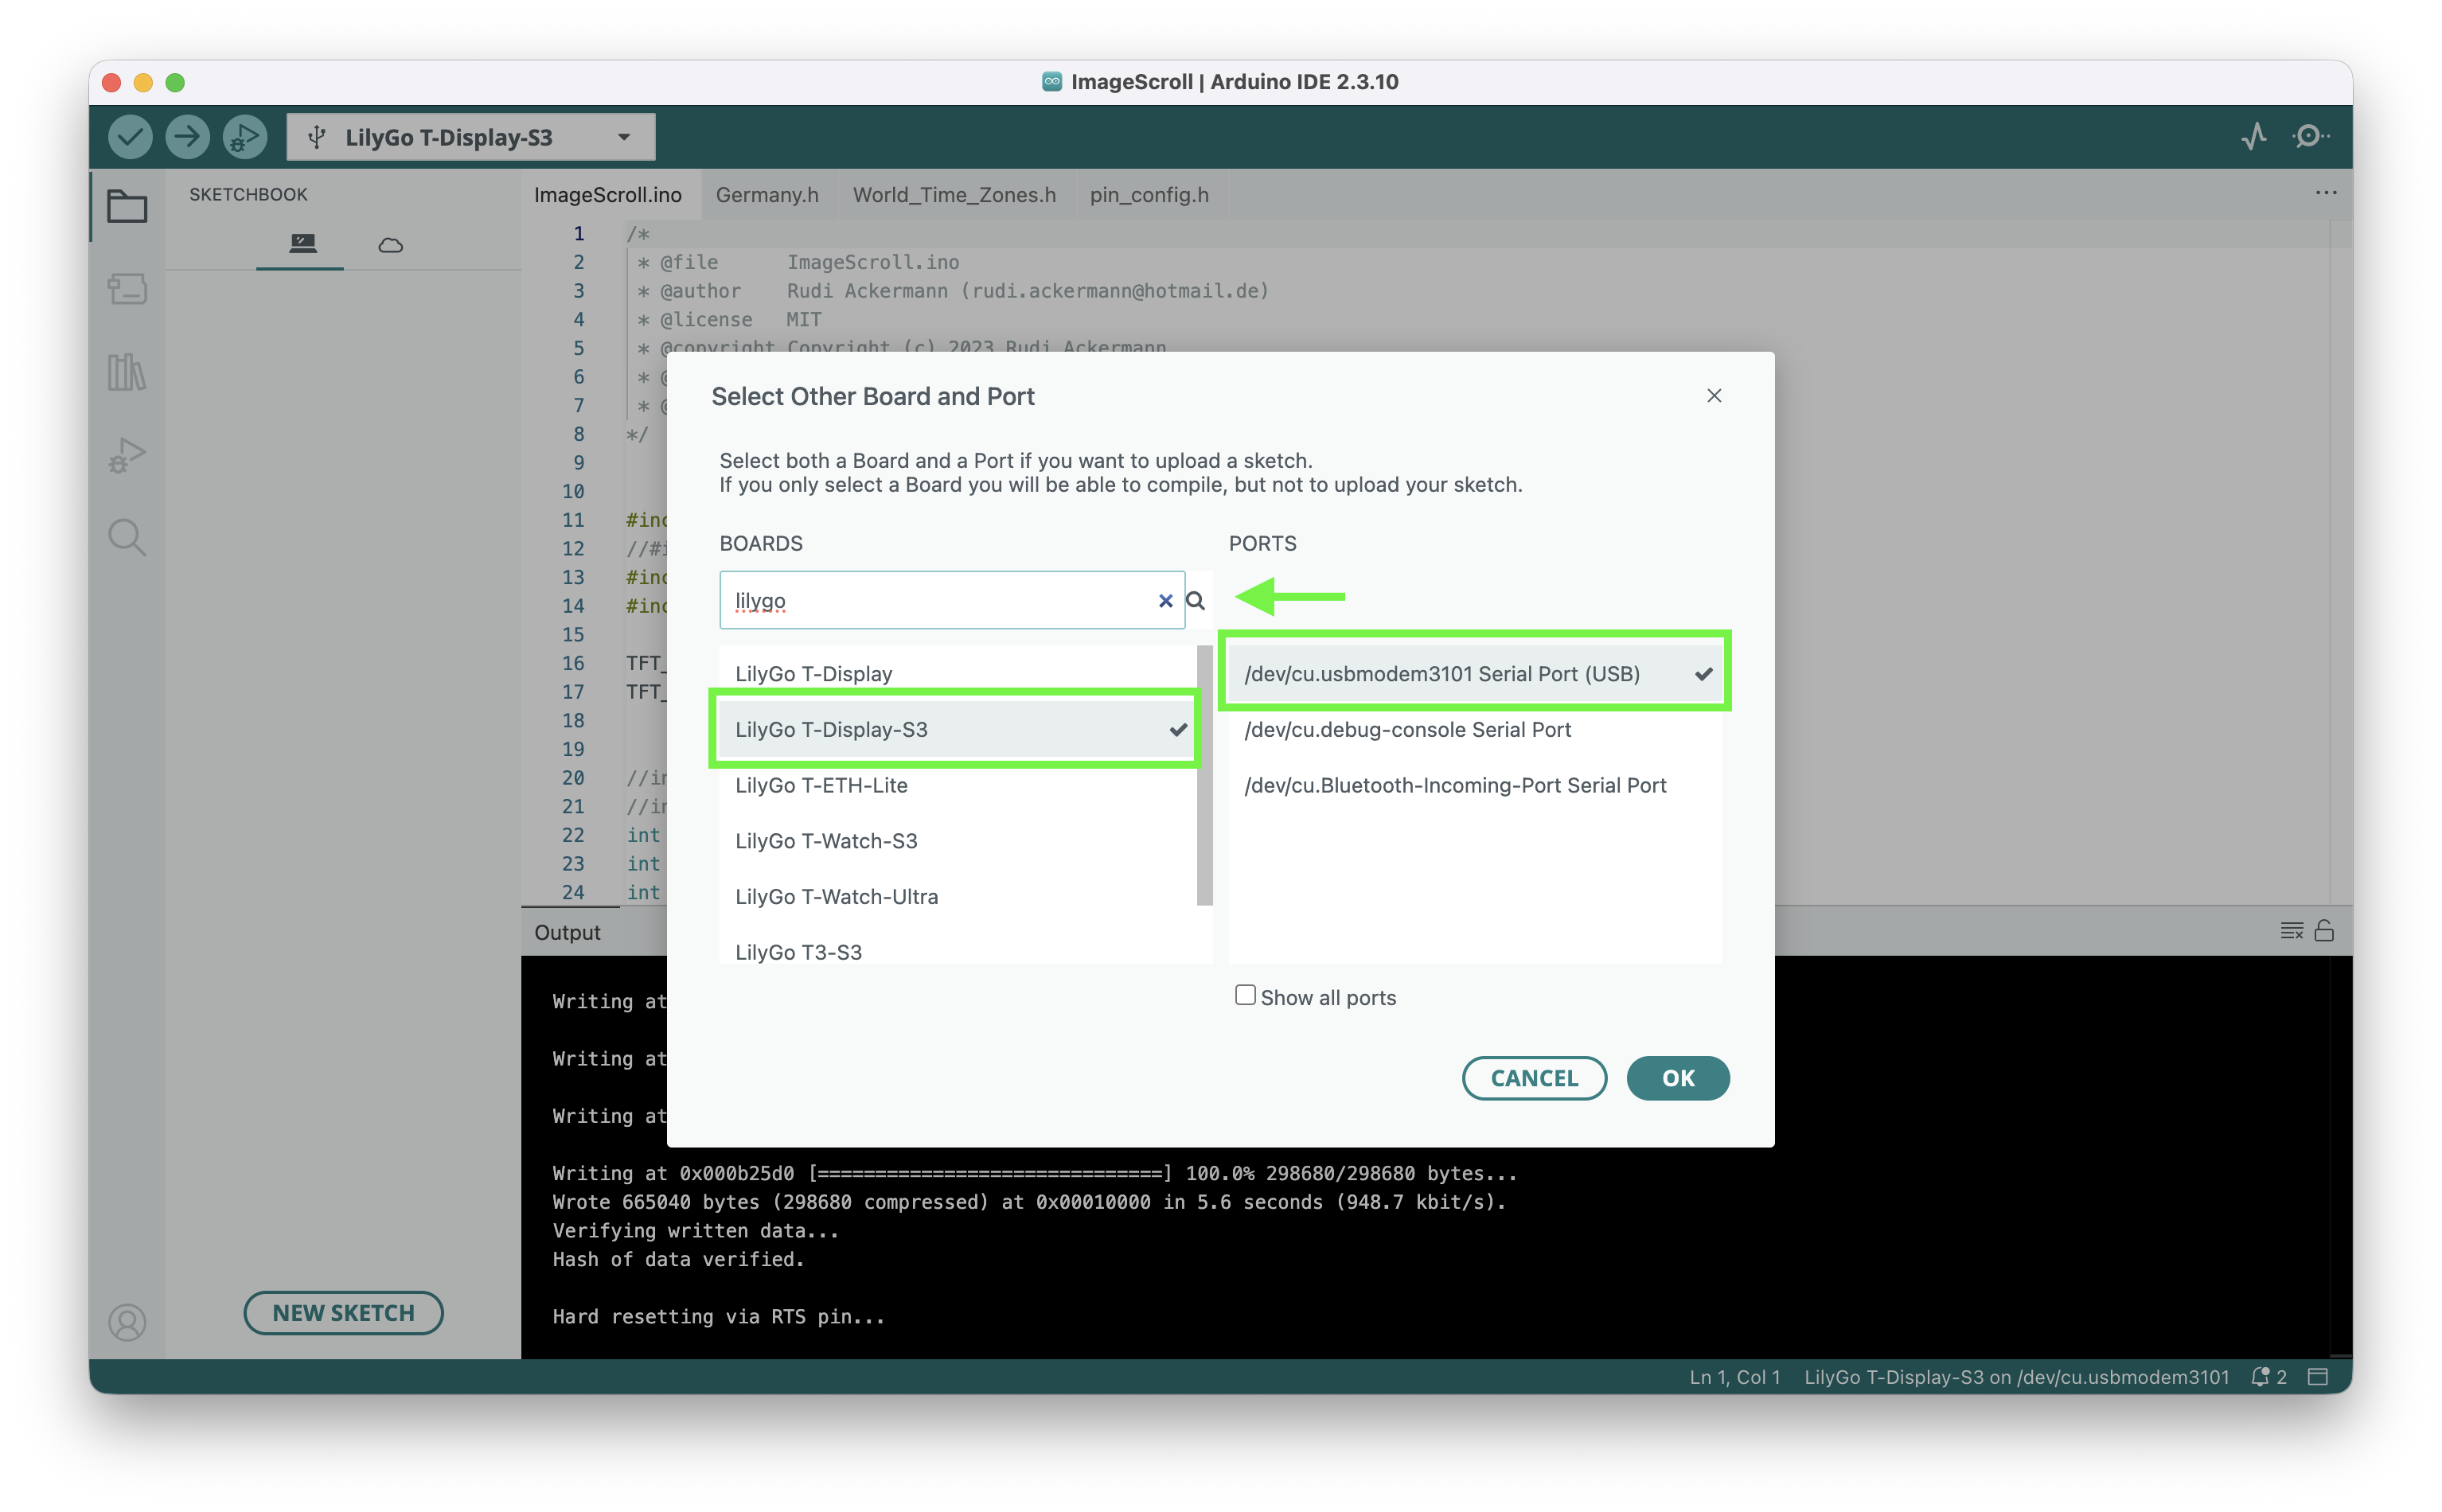Open the Sketchbook folder sidebar icon
This screenshot has height=1512, width=2442.
[127, 207]
